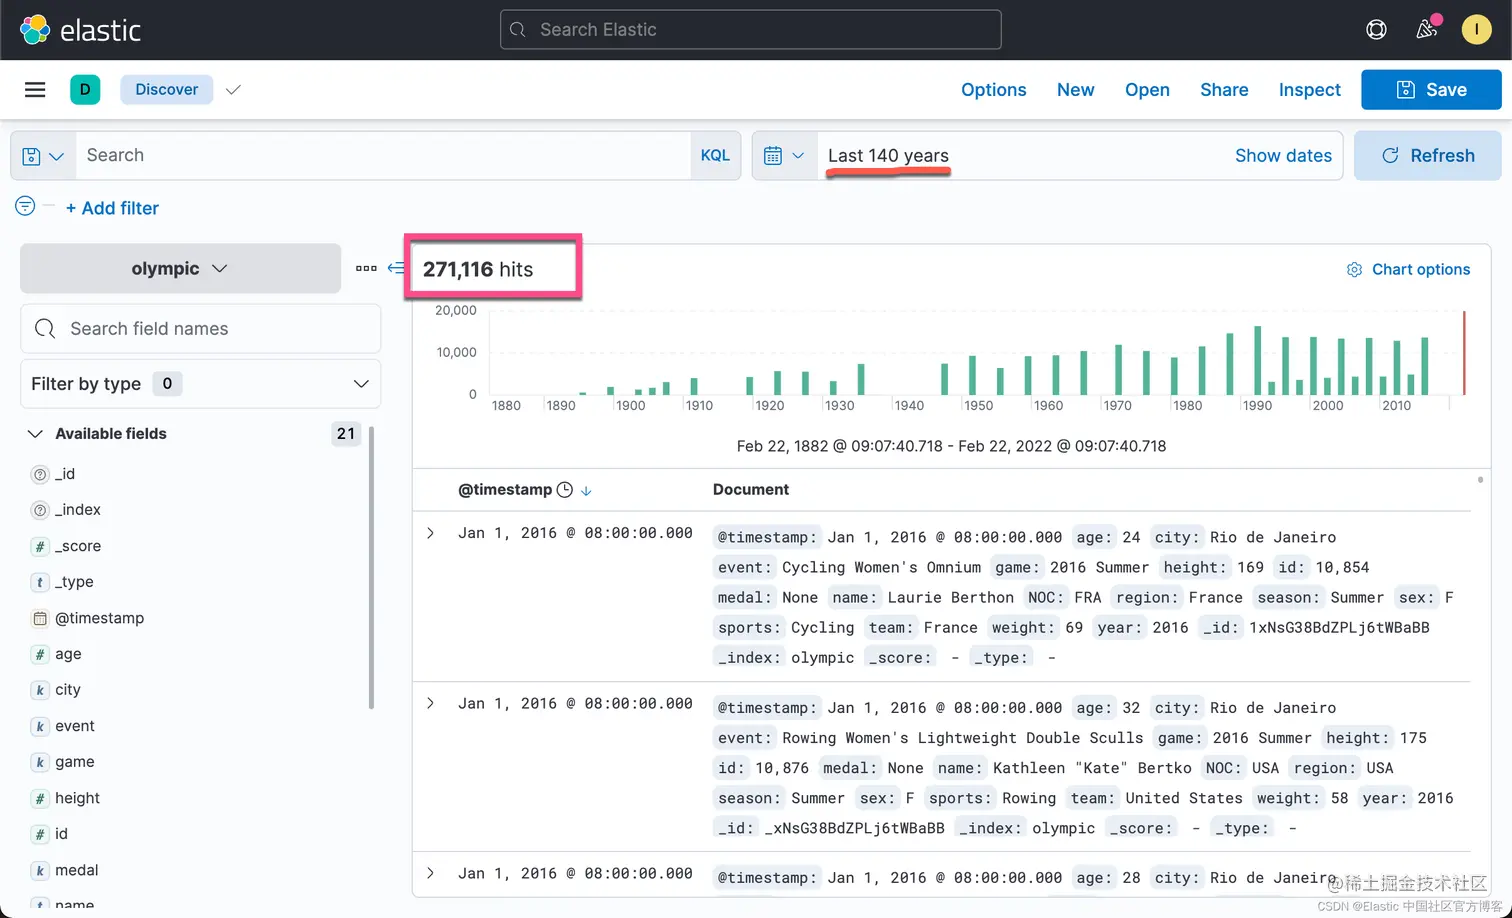Collapse the Available fields section
The width and height of the screenshot is (1512, 918).
35,434
